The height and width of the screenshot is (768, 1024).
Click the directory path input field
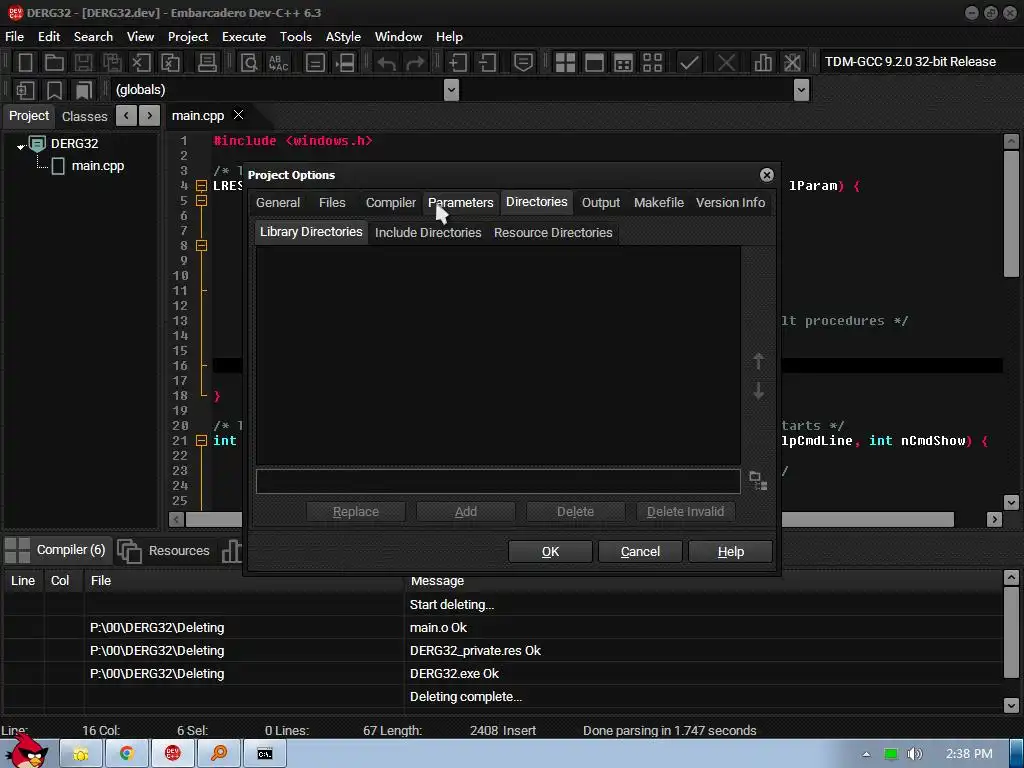point(498,481)
